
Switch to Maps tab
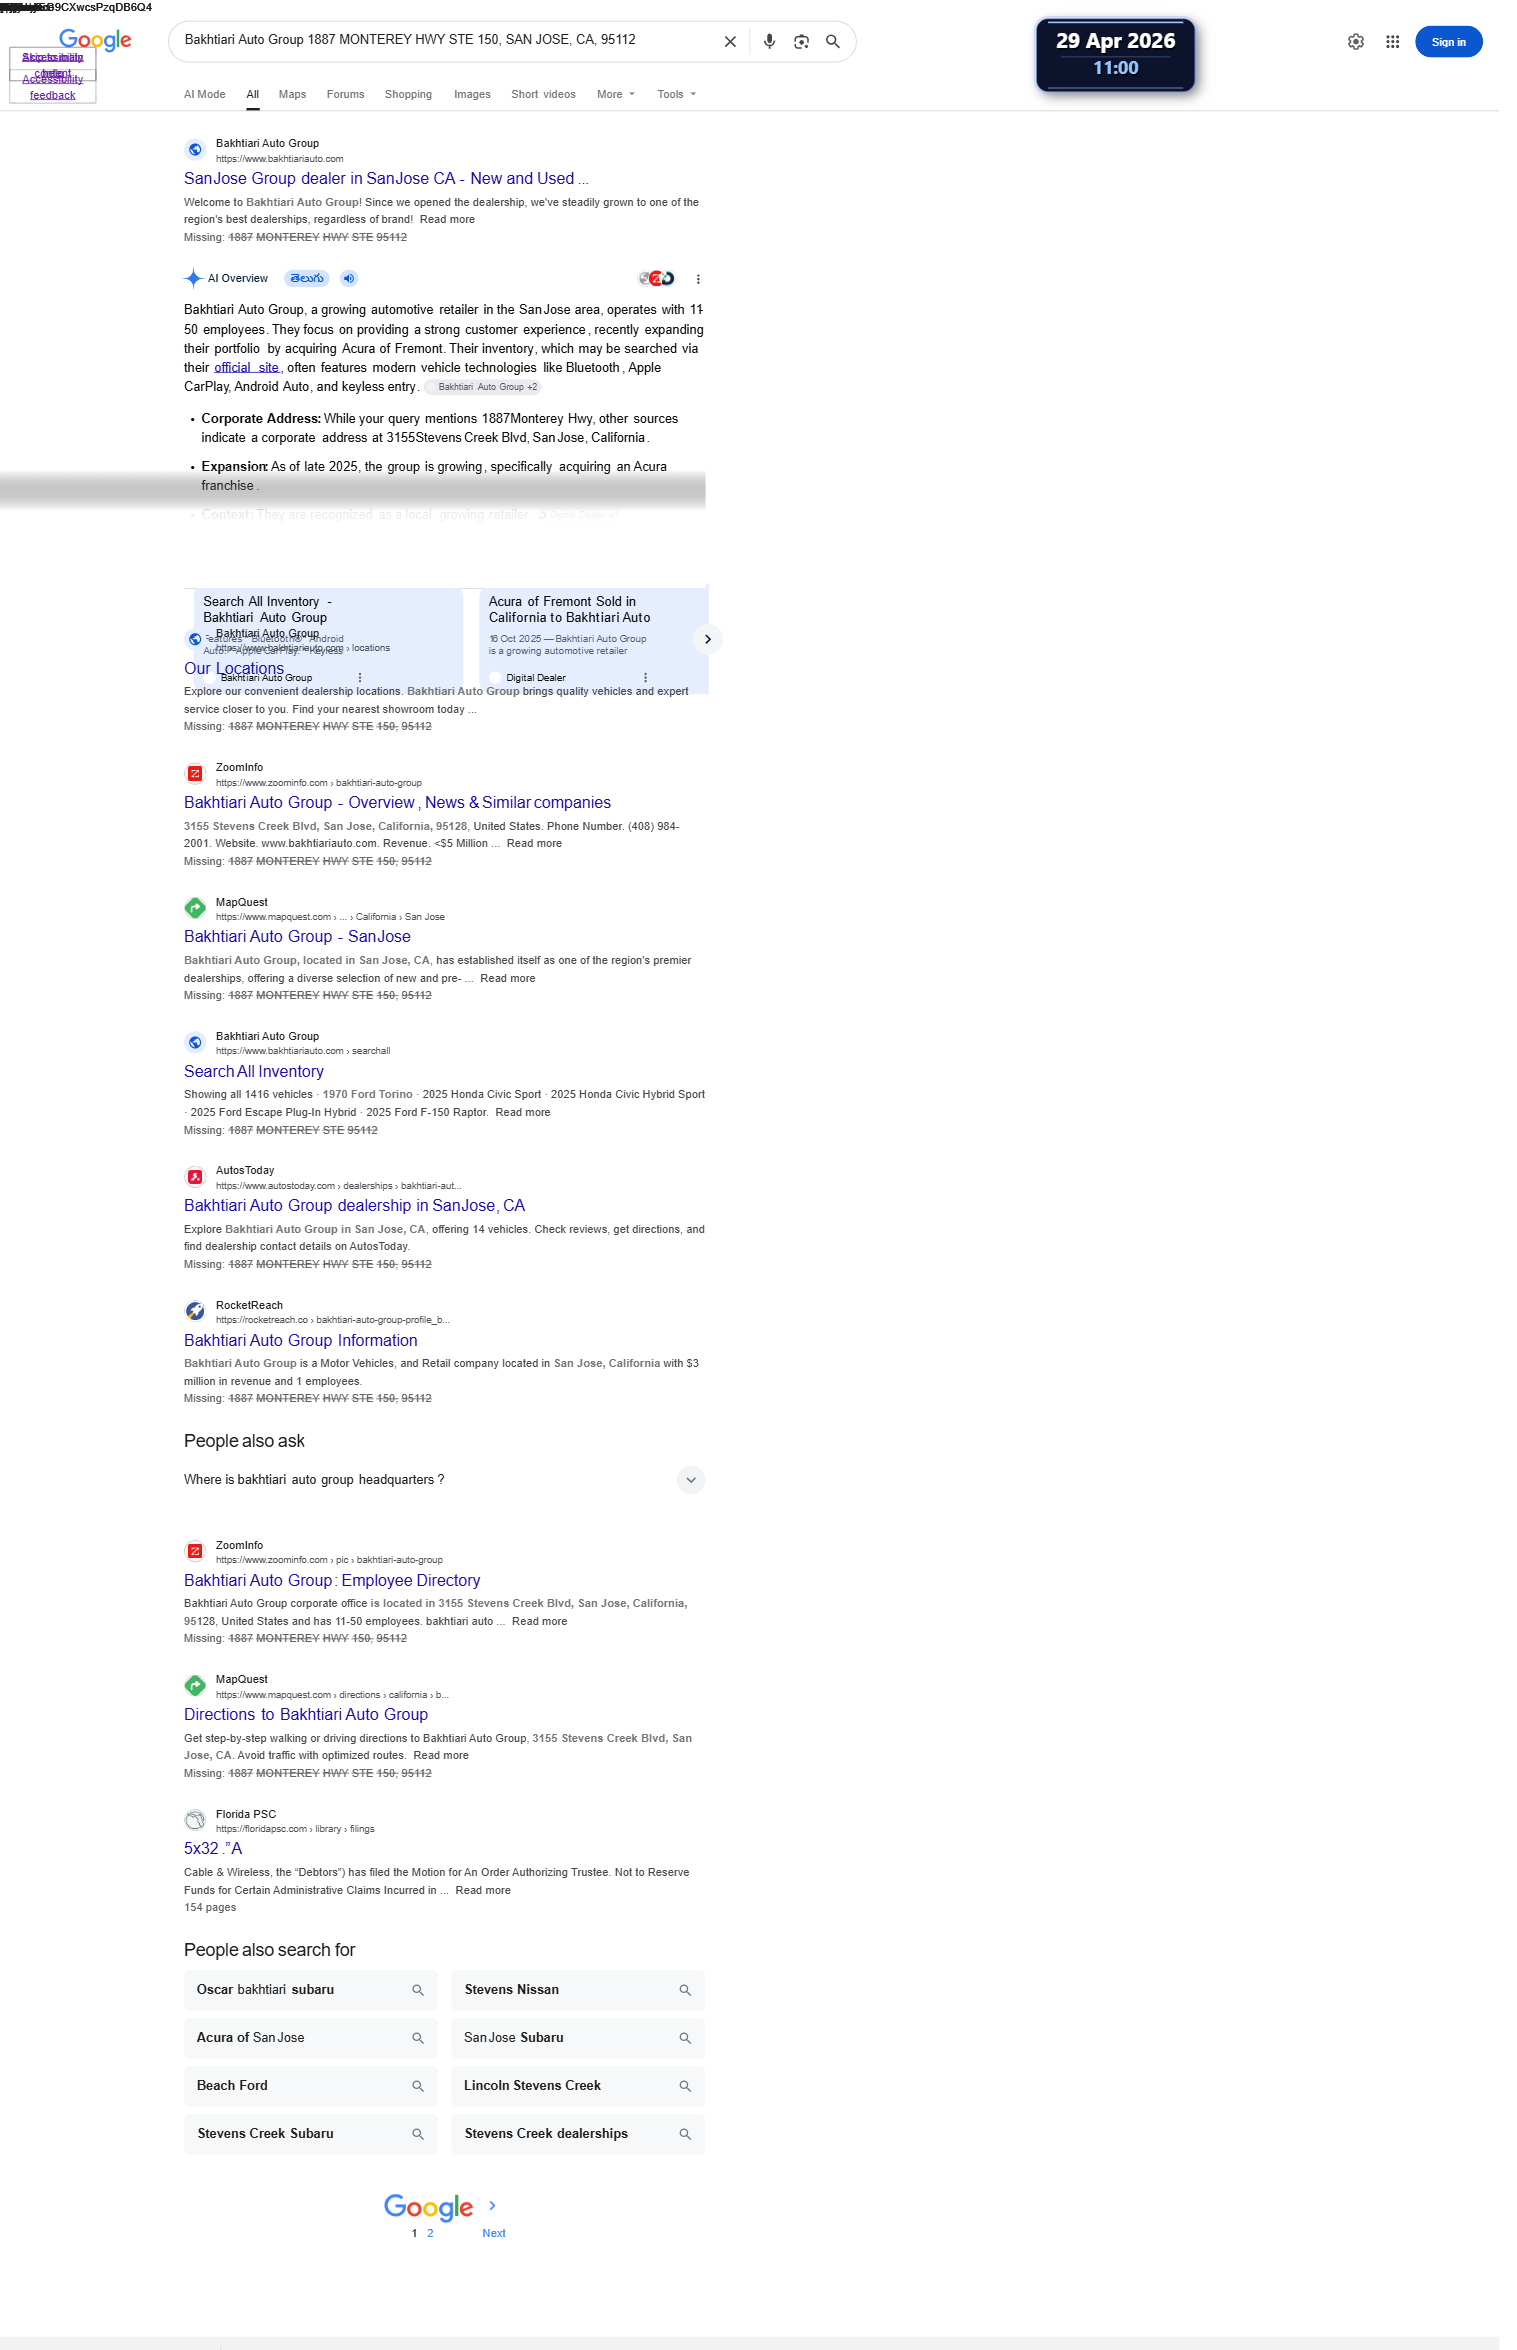point(292,94)
